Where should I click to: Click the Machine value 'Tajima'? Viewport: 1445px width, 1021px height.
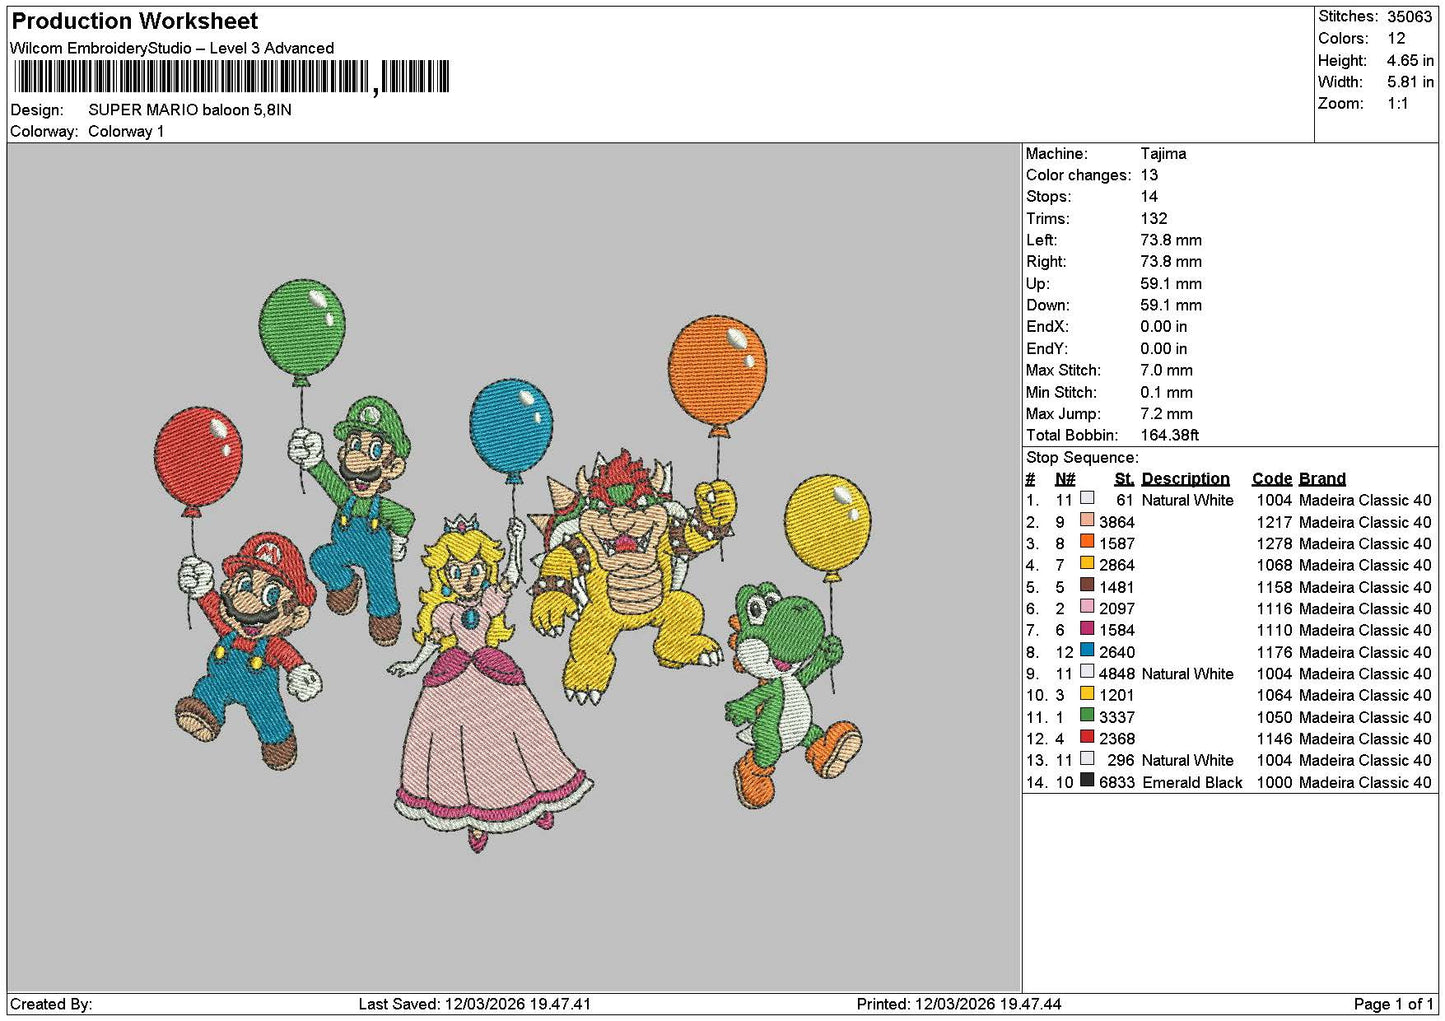(x=1163, y=153)
